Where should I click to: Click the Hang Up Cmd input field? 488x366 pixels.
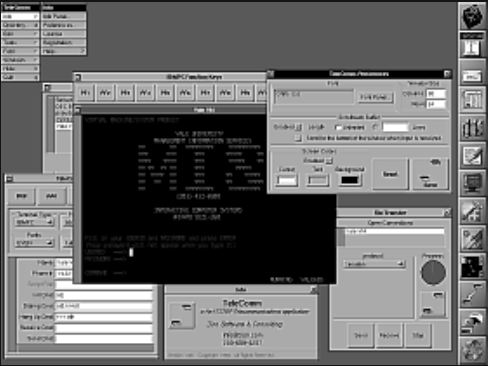(104, 317)
